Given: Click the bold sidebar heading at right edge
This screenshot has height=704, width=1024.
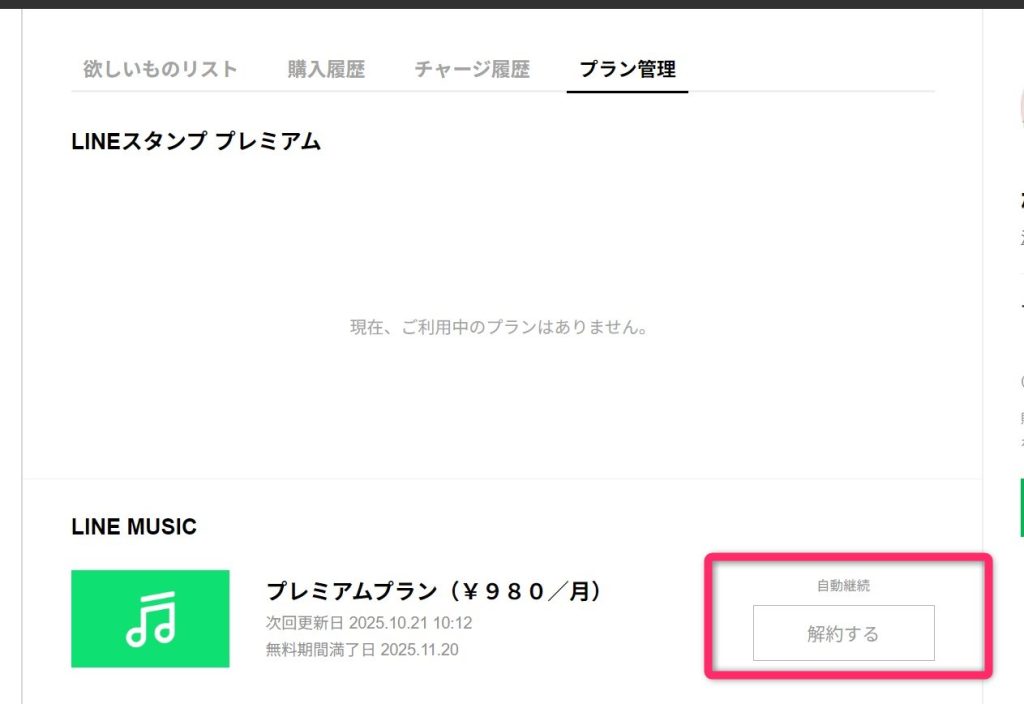Looking at the screenshot, I should (1021, 200).
